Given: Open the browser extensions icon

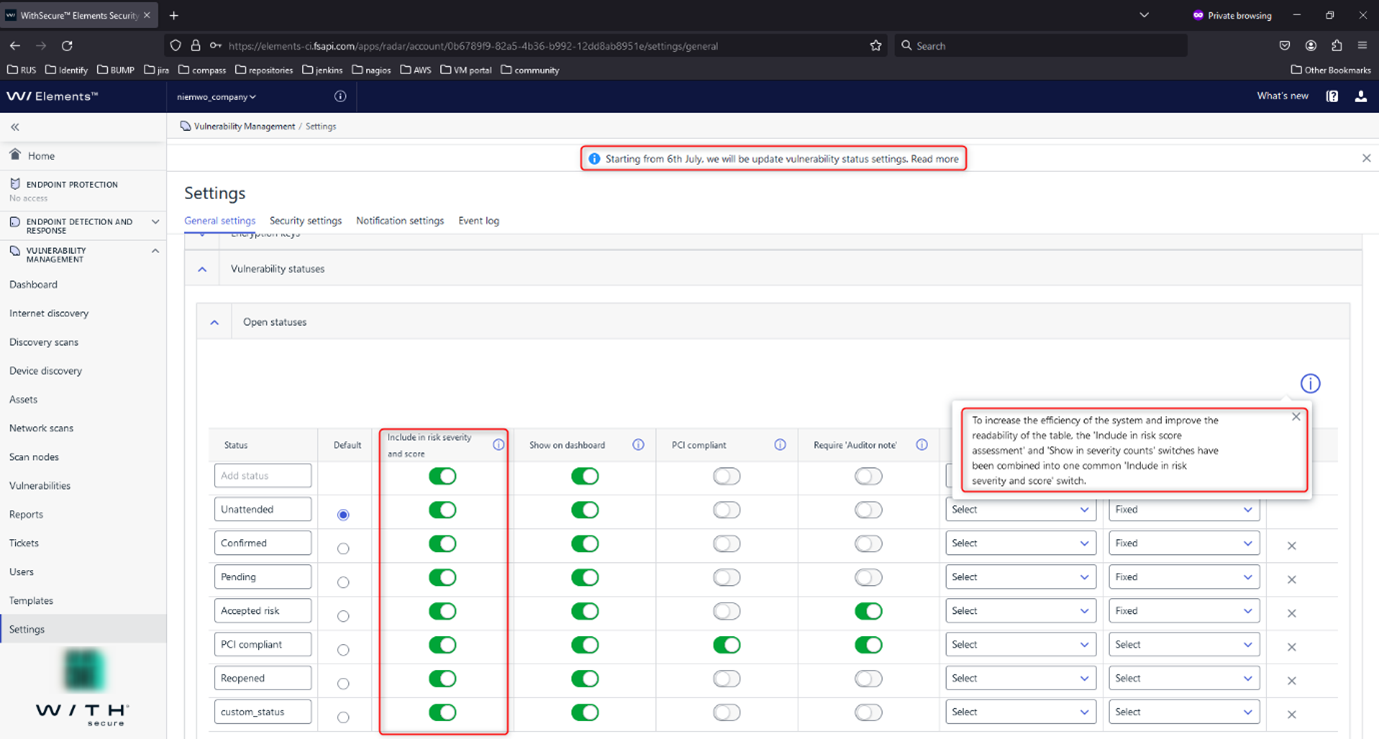Looking at the screenshot, I should 1336,46.
